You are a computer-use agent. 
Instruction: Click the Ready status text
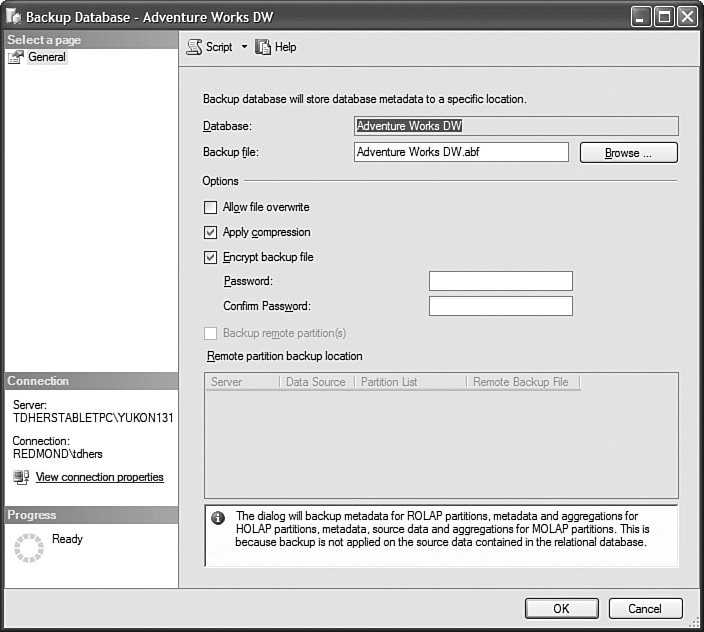pyautogui.click(x=67, y=539)
